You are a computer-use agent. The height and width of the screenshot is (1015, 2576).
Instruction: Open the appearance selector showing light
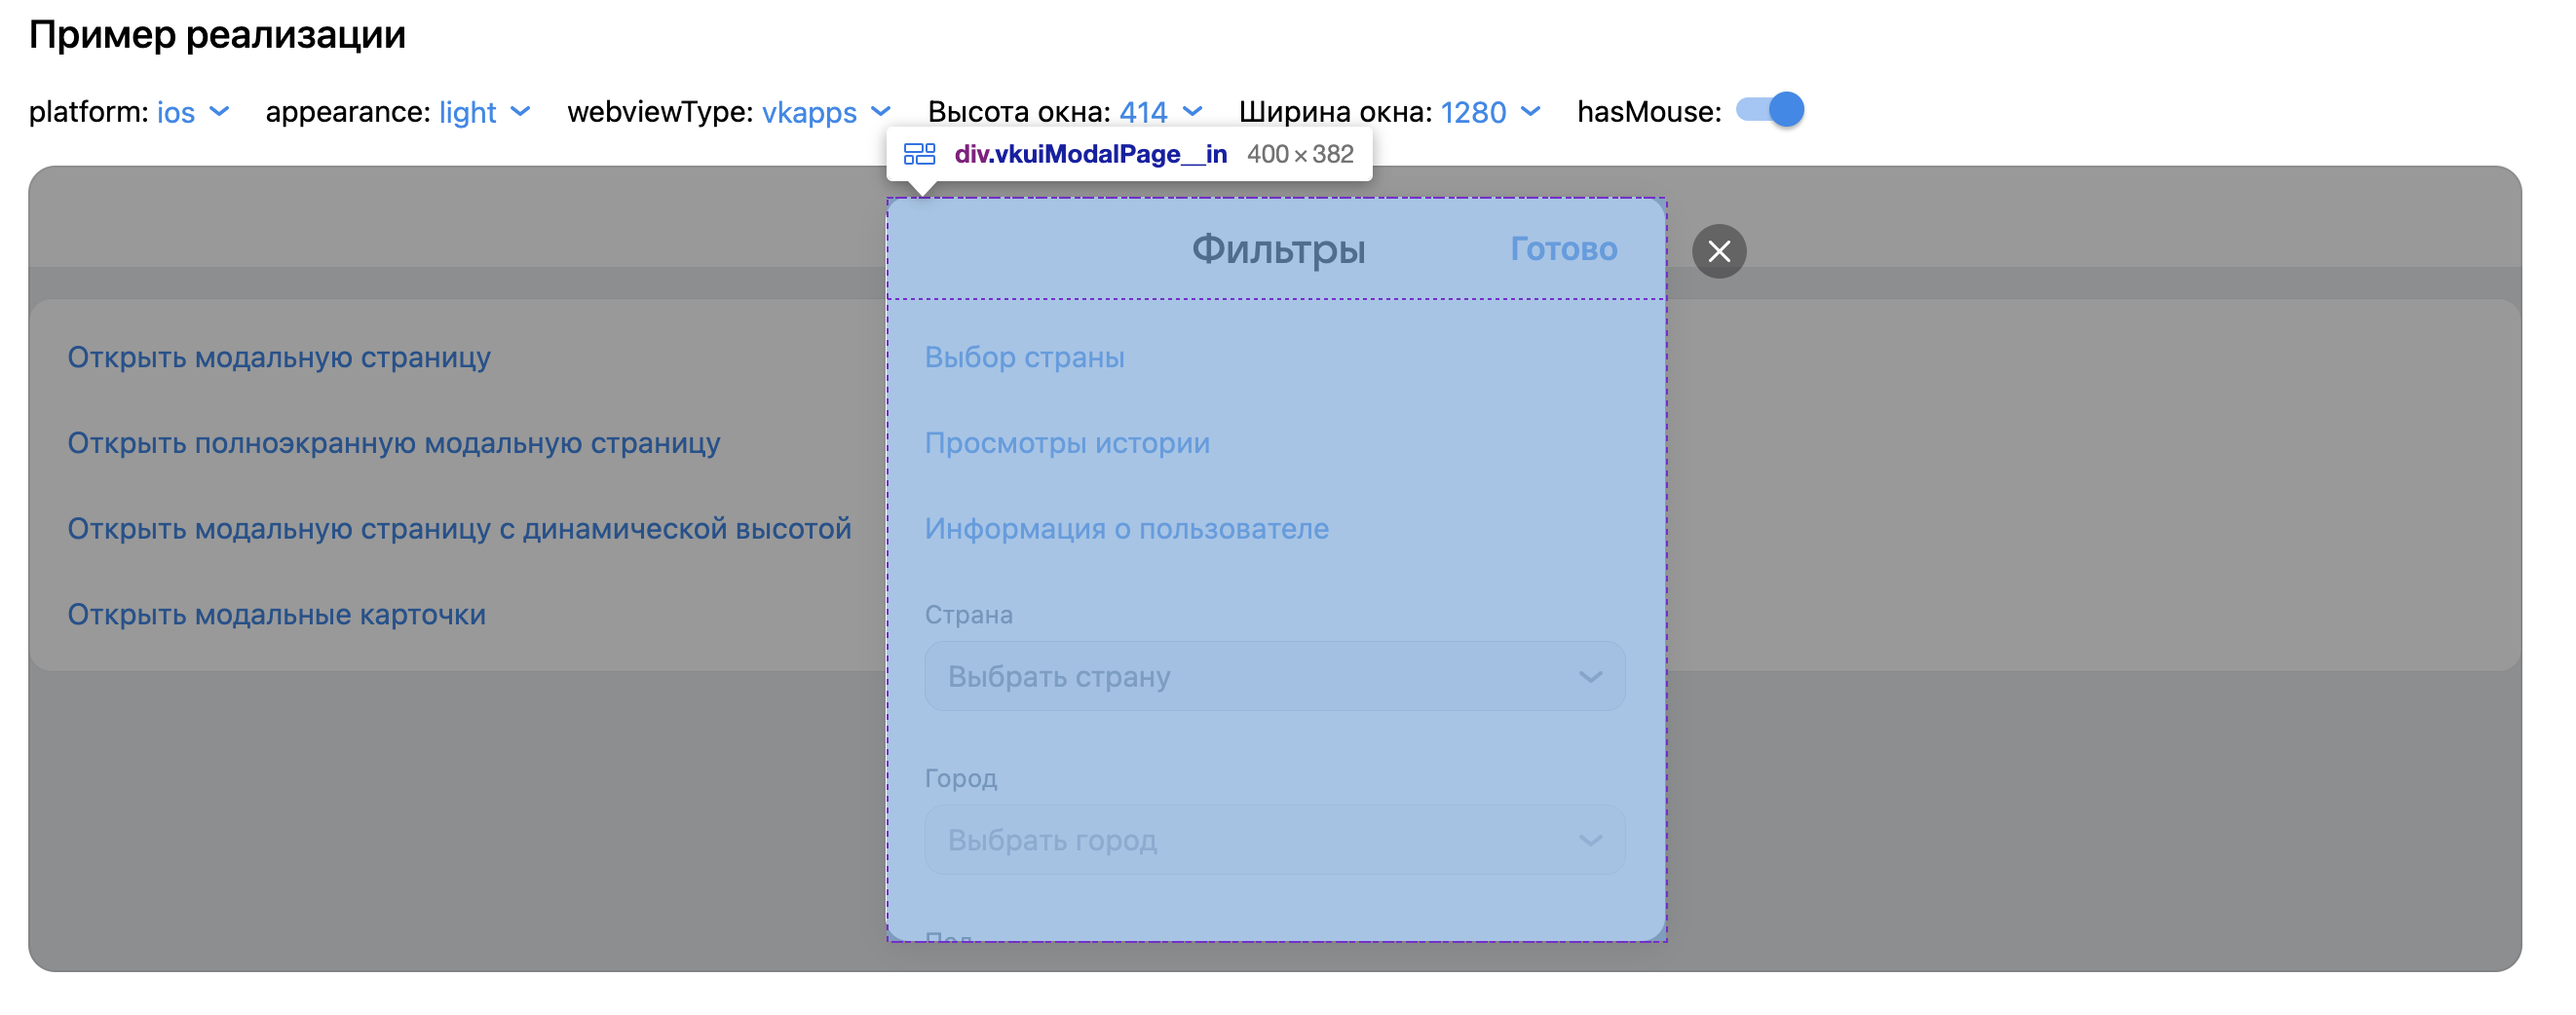(x=468, y=113)
